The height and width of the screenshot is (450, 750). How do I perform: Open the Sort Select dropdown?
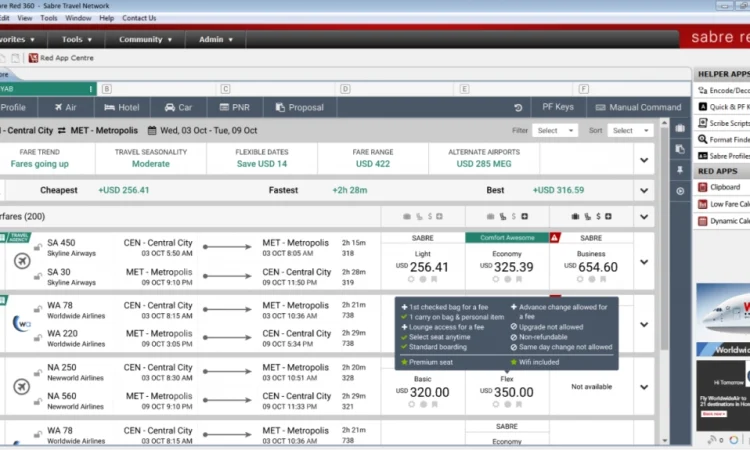coord(630,131)
